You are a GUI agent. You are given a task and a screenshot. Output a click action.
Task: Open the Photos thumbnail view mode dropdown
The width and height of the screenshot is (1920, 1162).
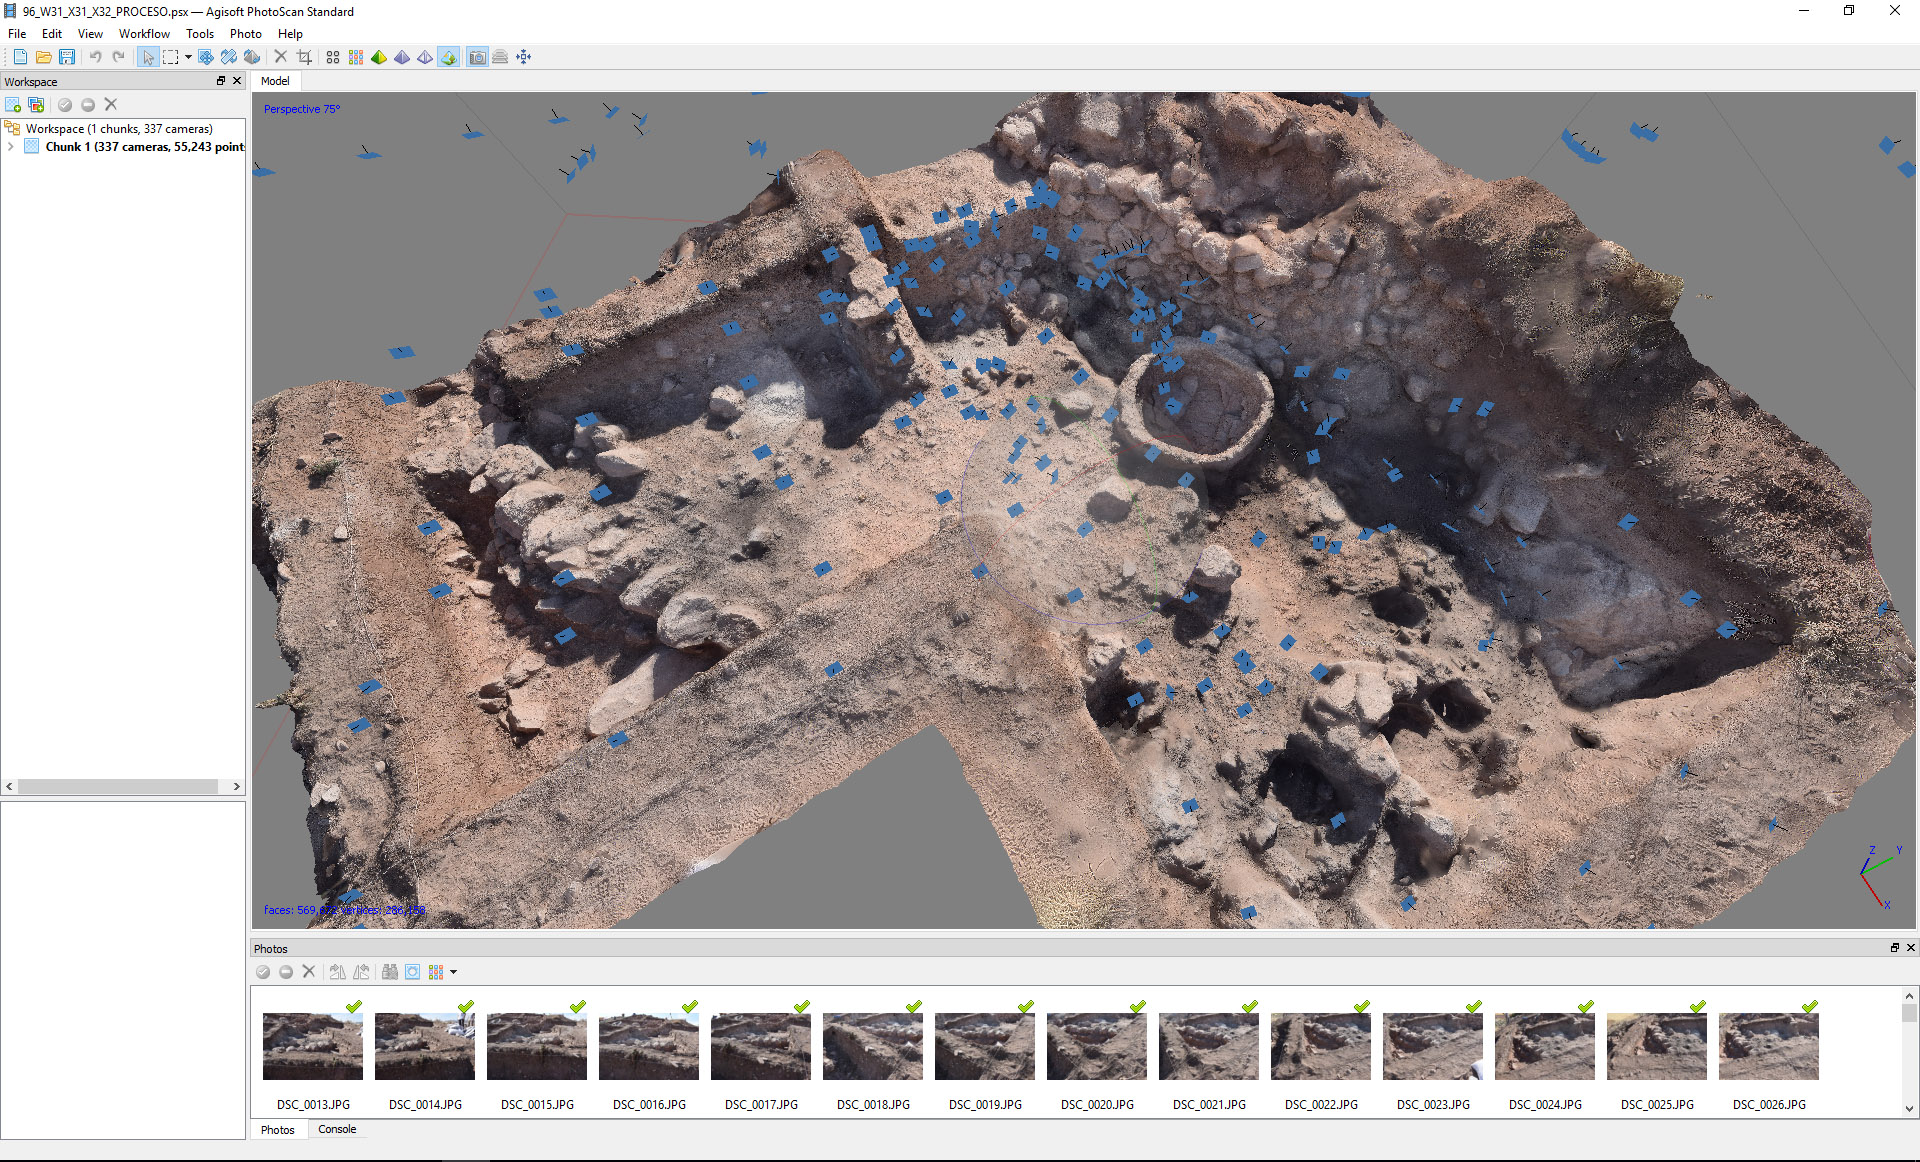(453, 972)
